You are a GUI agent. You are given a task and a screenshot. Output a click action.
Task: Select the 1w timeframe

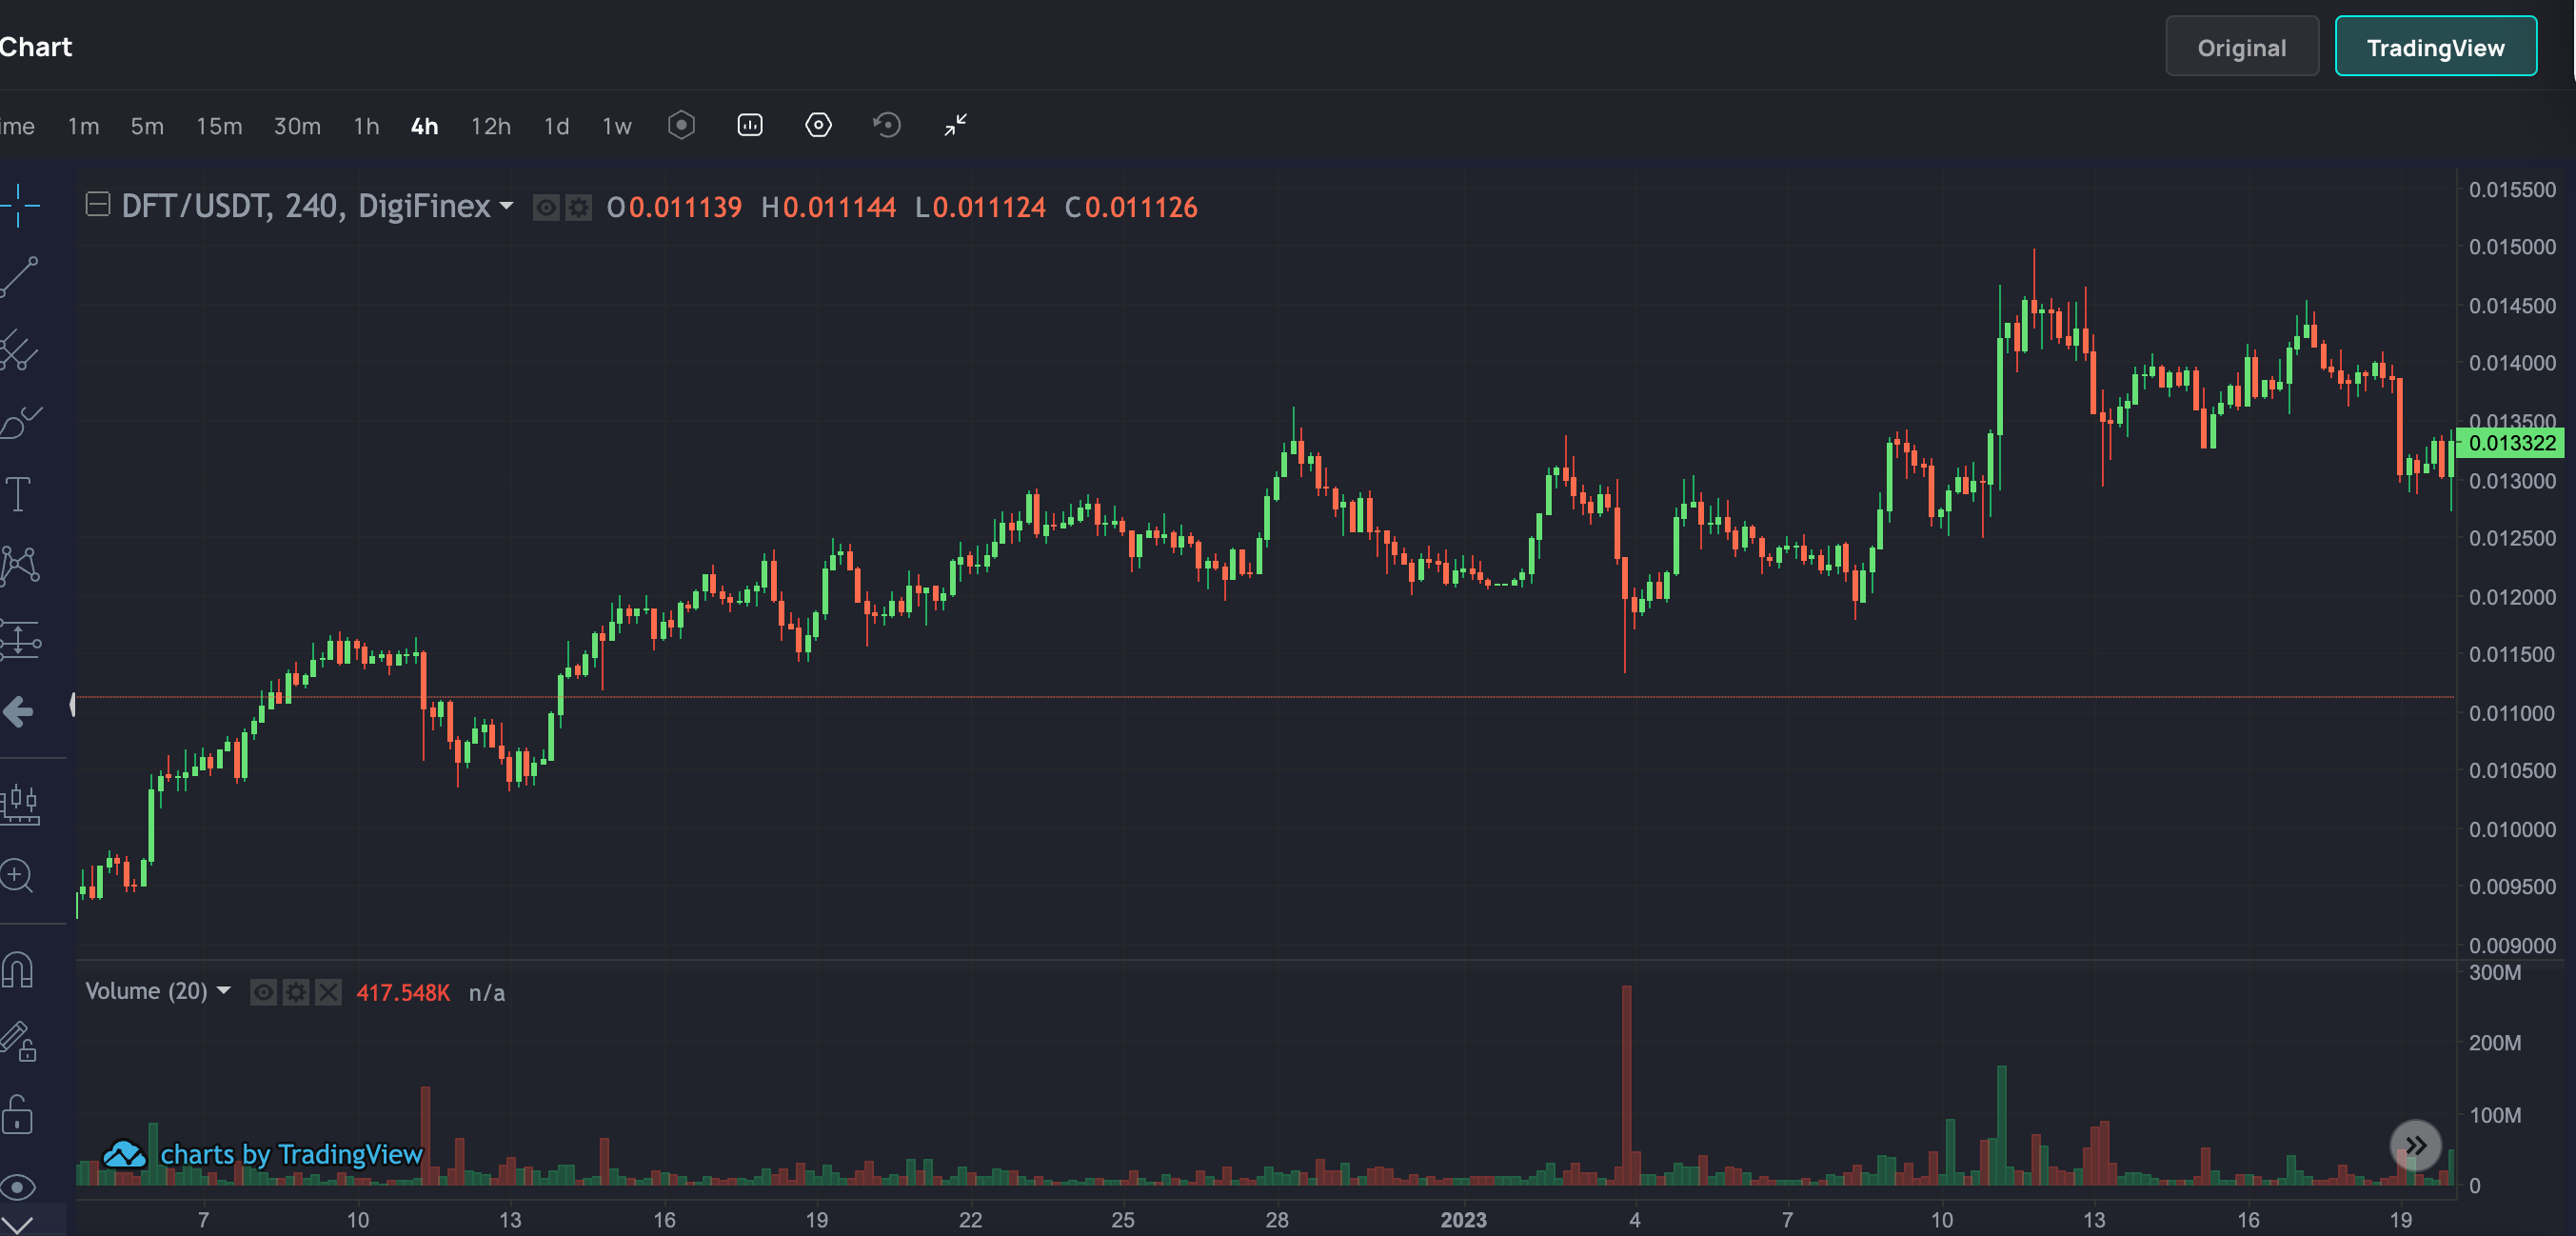tap(617, 126)
